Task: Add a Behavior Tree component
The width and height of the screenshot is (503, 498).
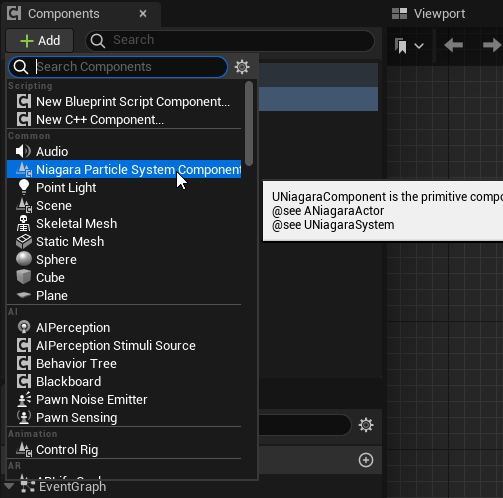Action: tap(124, 364)
